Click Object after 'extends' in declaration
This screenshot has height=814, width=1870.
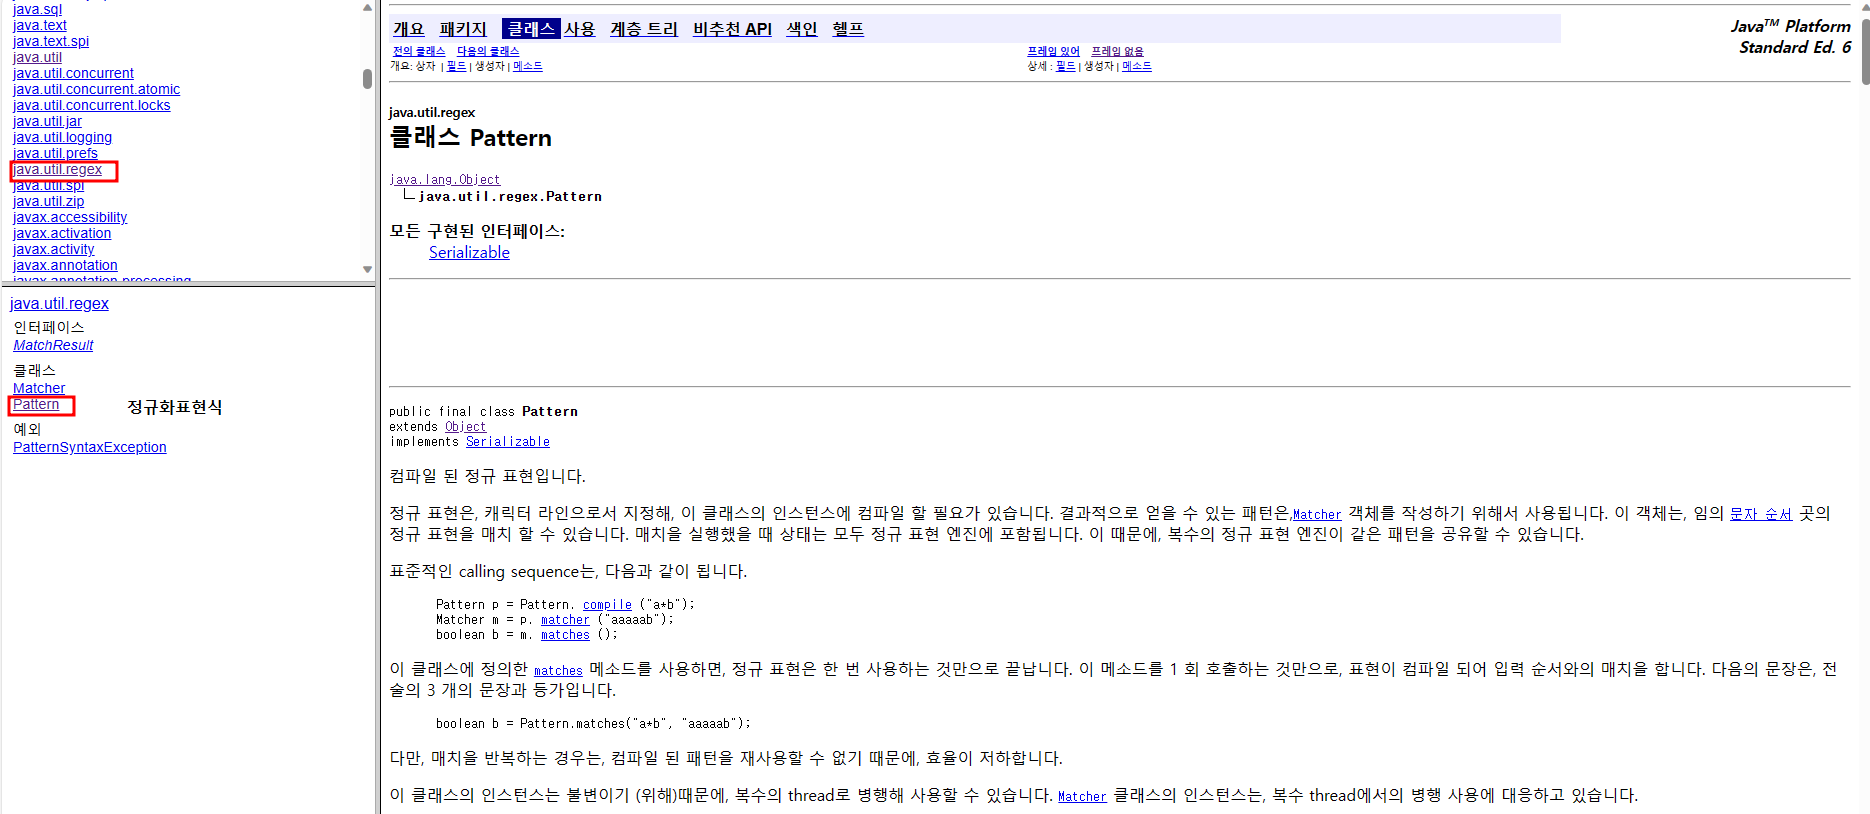click(x=466, y=427)
